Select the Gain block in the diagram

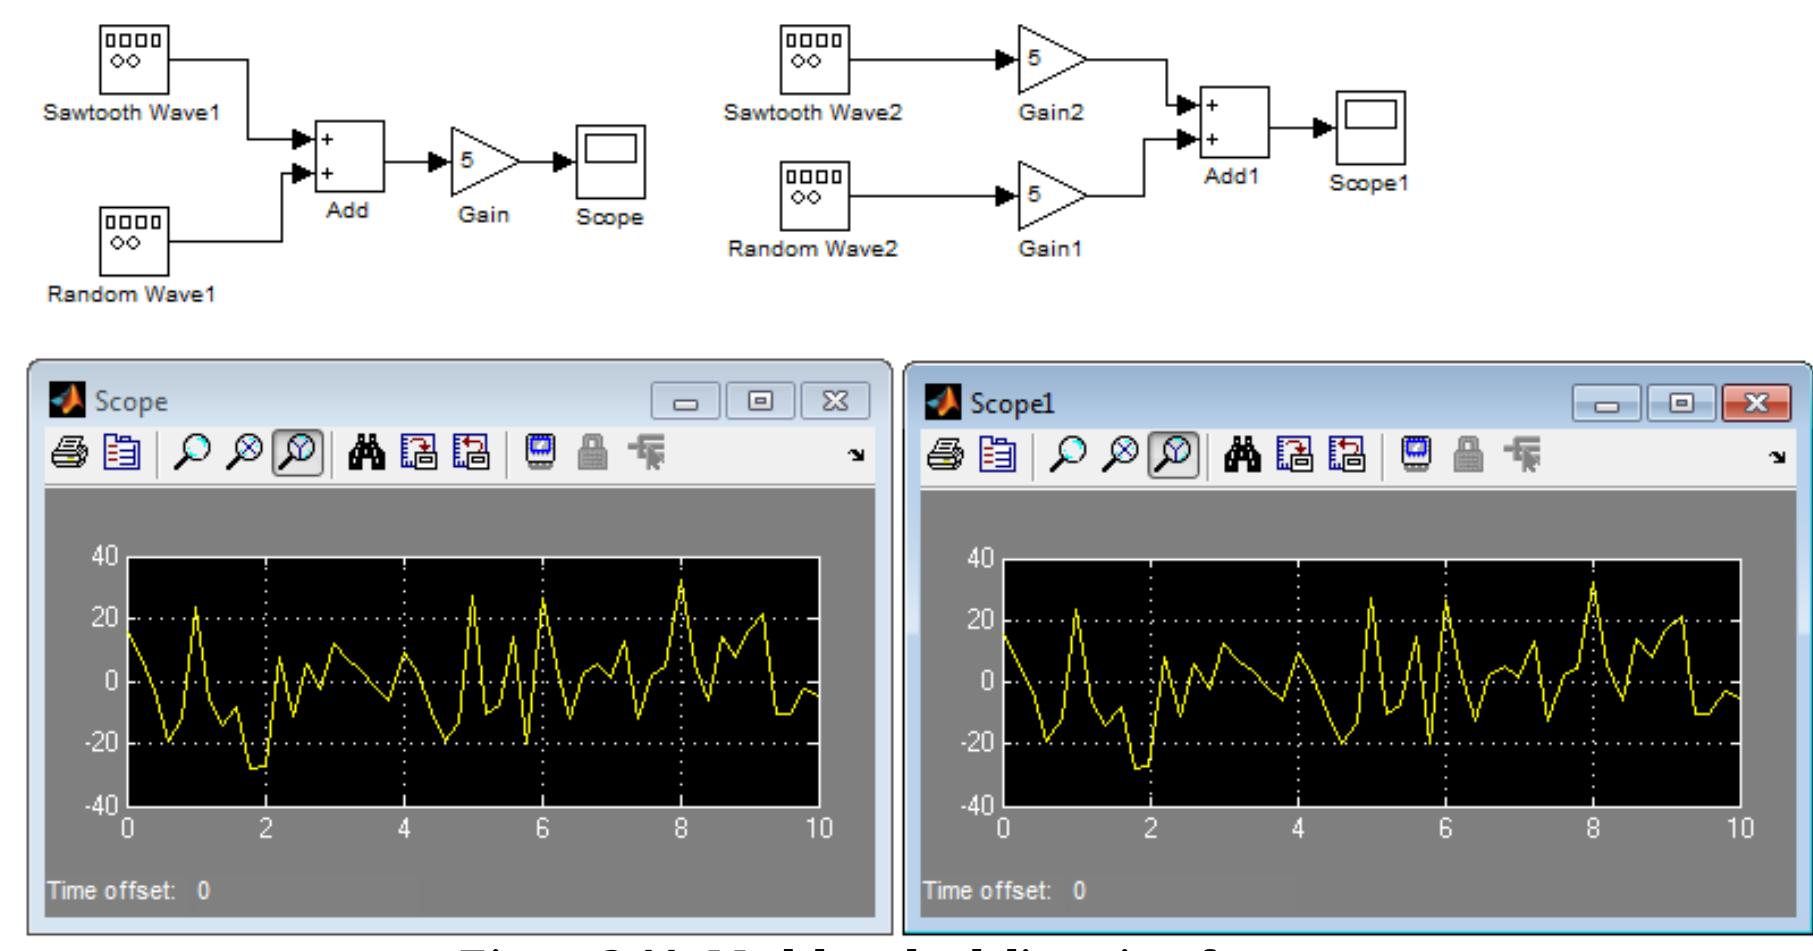[478, 160]
